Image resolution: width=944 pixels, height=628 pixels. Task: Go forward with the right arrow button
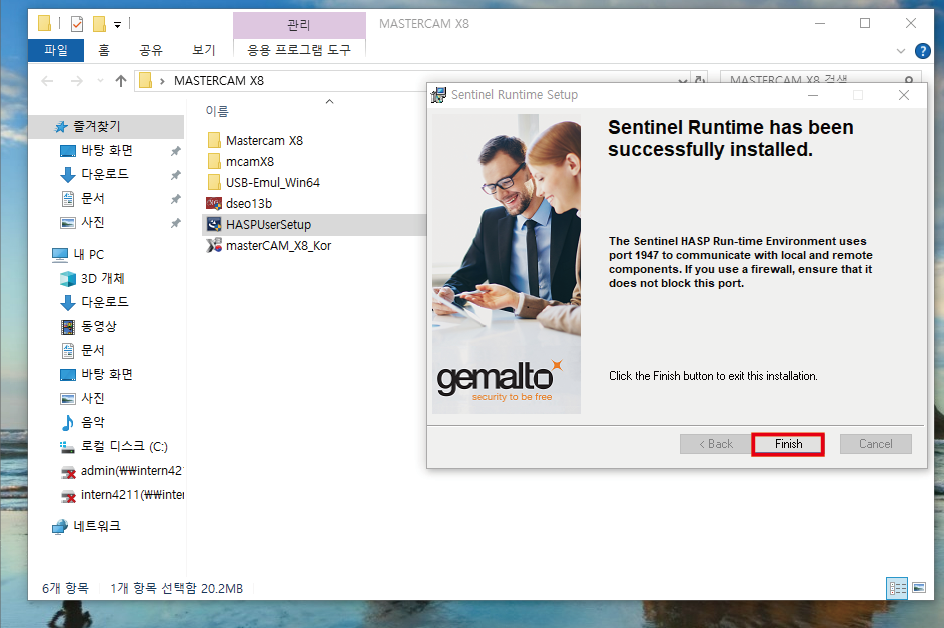pyautogui.click(x=76, y=81)
